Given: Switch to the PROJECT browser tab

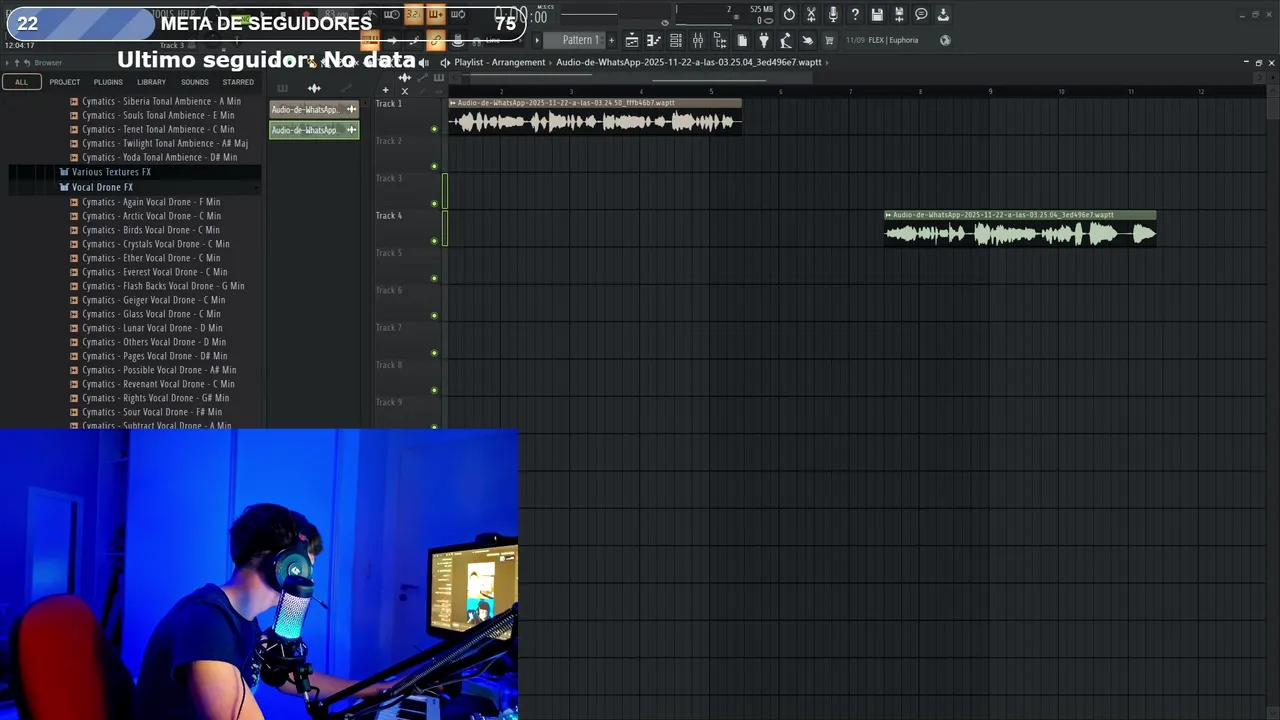Looking at the screenshot, I should 65,82.
